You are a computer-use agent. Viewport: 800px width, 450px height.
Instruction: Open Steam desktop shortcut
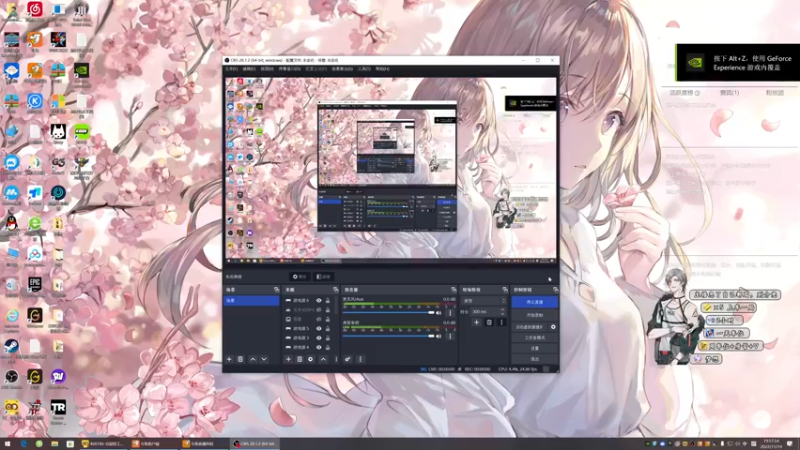pos(11,347)
